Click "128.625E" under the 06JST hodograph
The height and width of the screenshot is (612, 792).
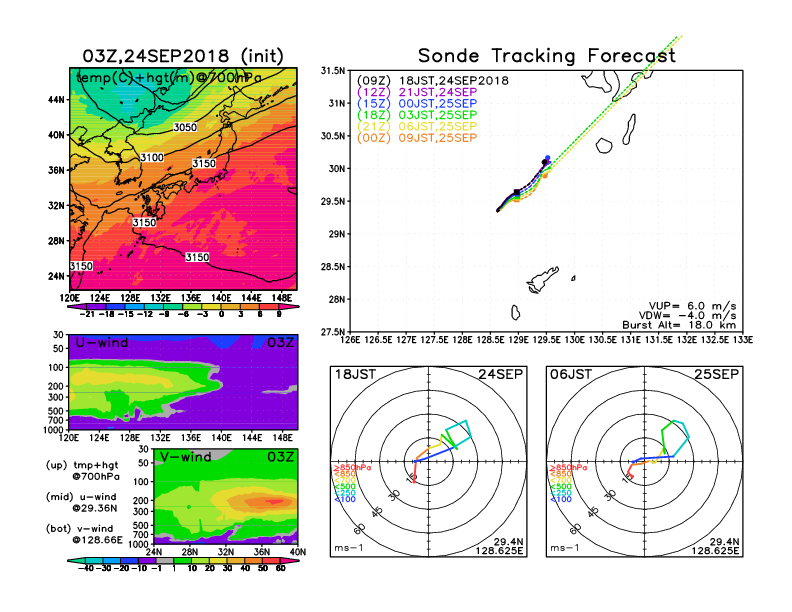715,551
